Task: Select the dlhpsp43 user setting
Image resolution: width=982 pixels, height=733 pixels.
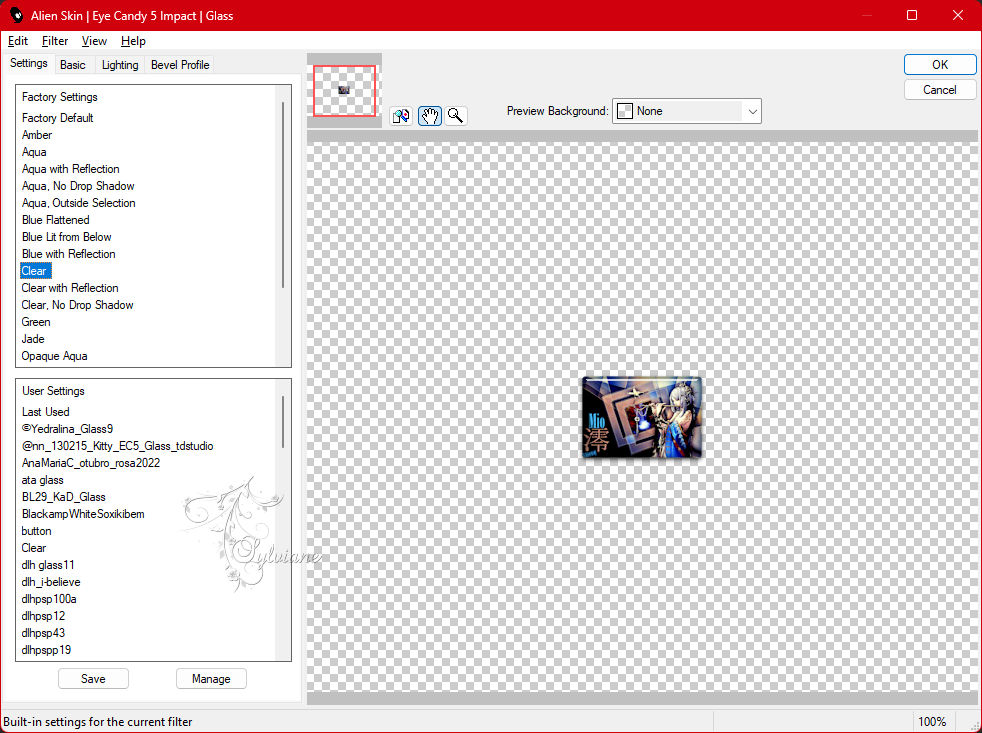Action: point(43,632)
